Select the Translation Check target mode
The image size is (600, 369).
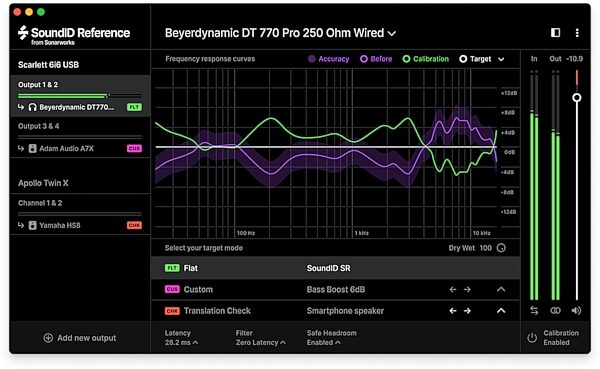click(x=336, y=311)
